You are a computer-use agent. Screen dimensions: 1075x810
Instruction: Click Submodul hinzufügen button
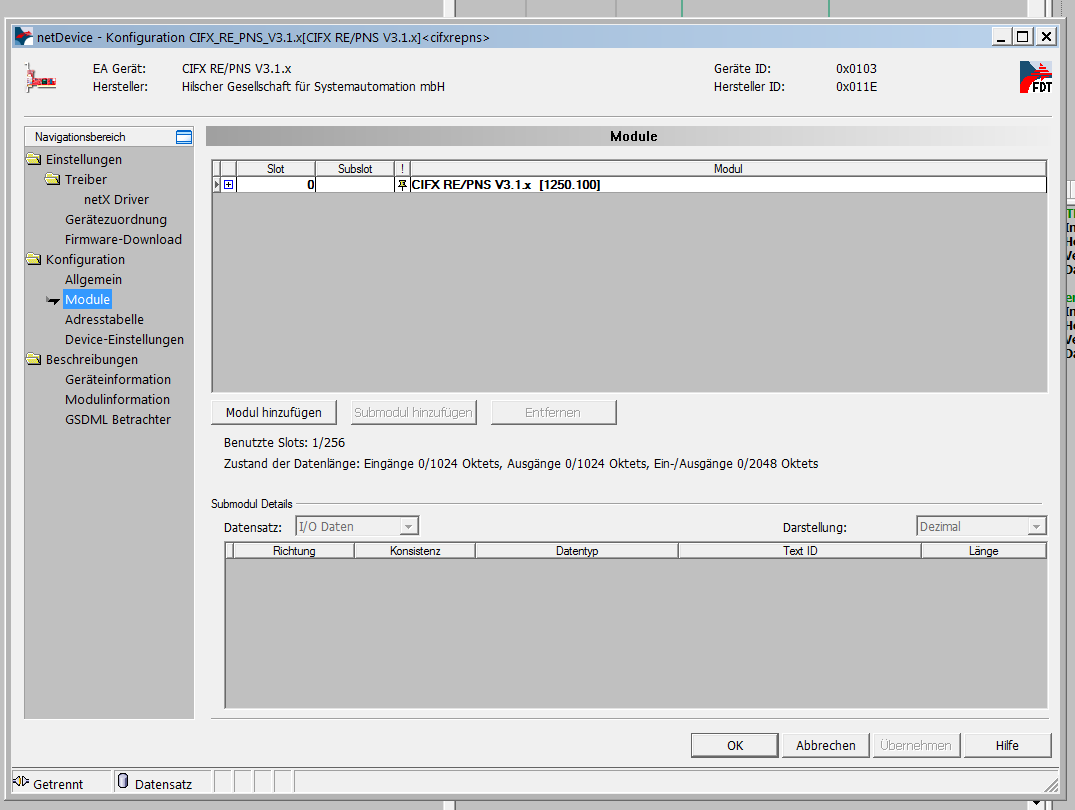point(413,412)
